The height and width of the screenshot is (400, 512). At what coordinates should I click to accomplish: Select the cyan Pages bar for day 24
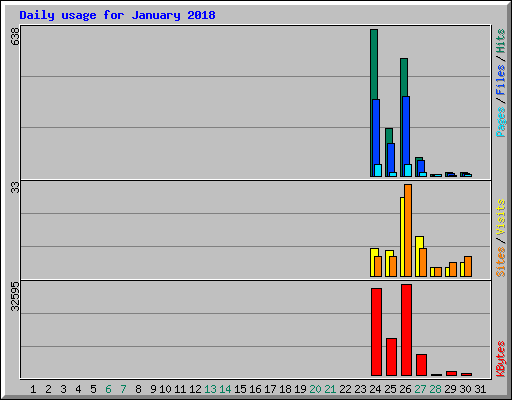[x=378, y=170]
